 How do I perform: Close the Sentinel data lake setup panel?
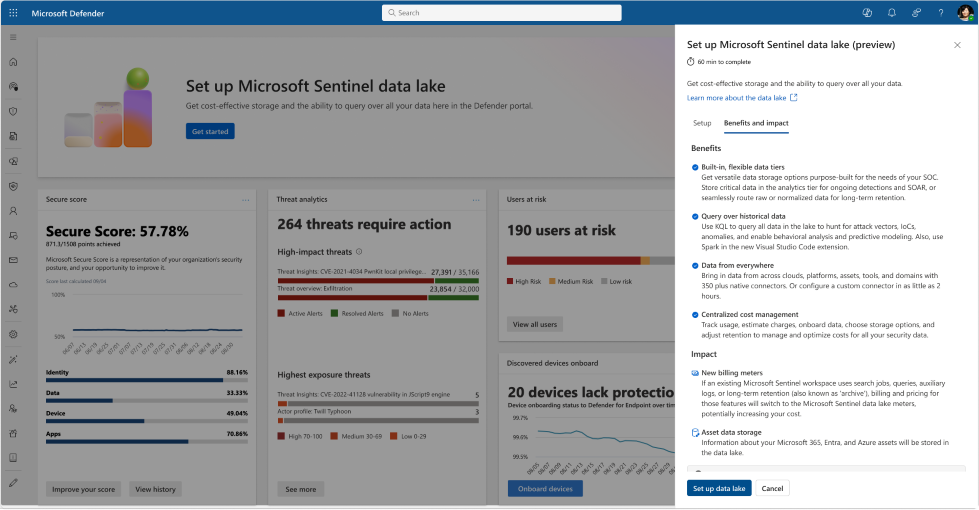957,45
